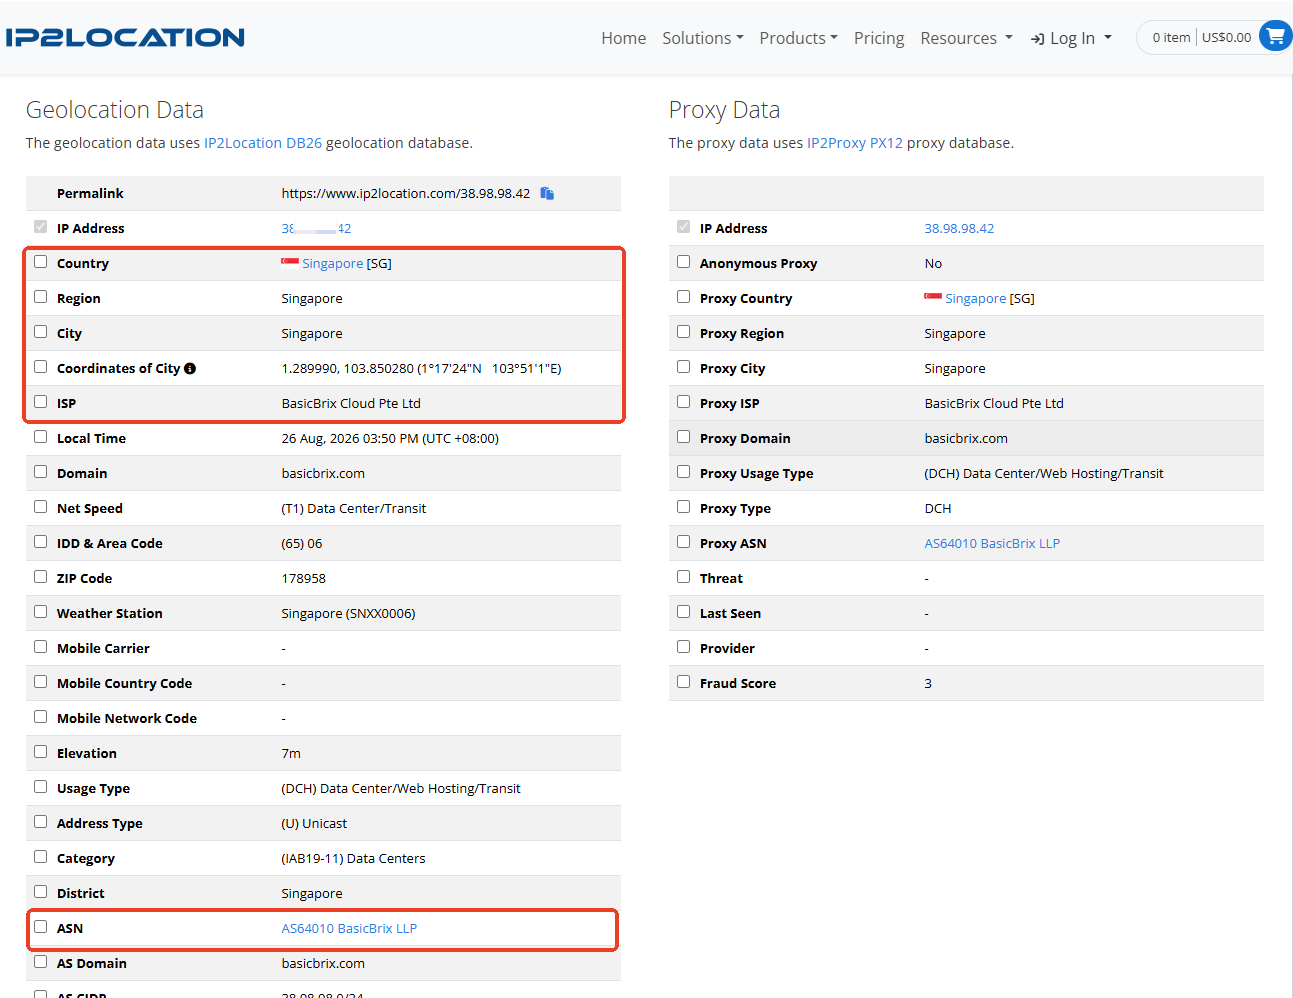
Task: Open the Resources dropdown menu
Action: click(966, 38)
